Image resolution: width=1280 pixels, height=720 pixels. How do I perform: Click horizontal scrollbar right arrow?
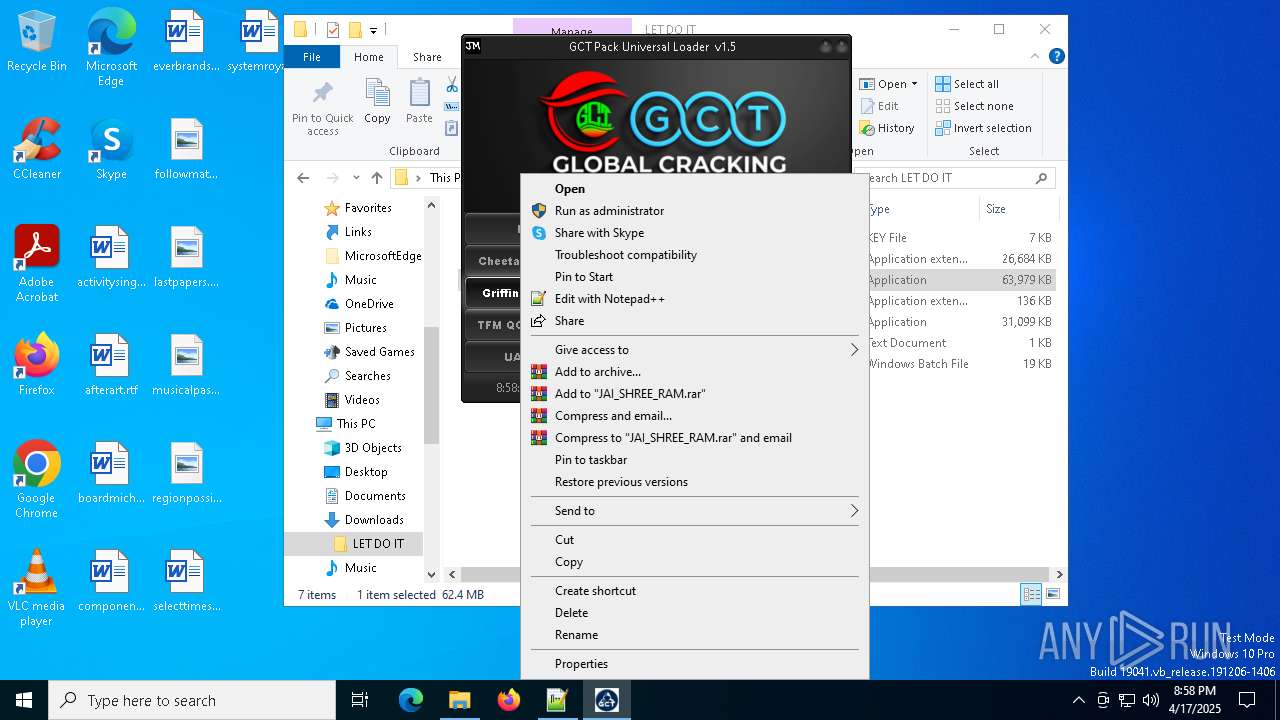1059,574
